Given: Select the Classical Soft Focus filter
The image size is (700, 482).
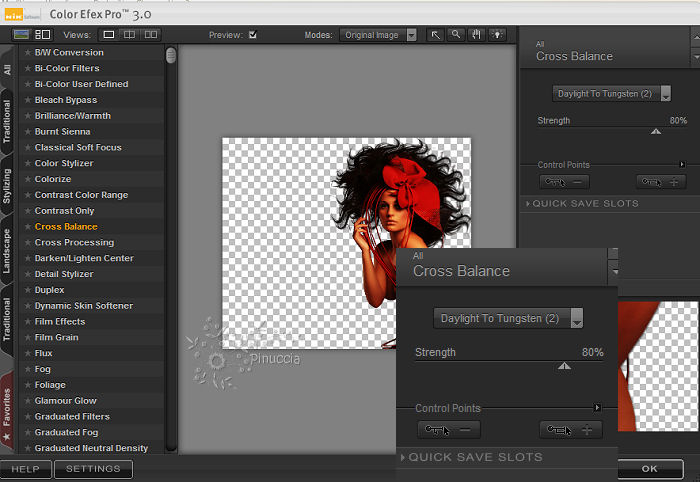Looking at the screenshot, I should [x=78, y=147].
